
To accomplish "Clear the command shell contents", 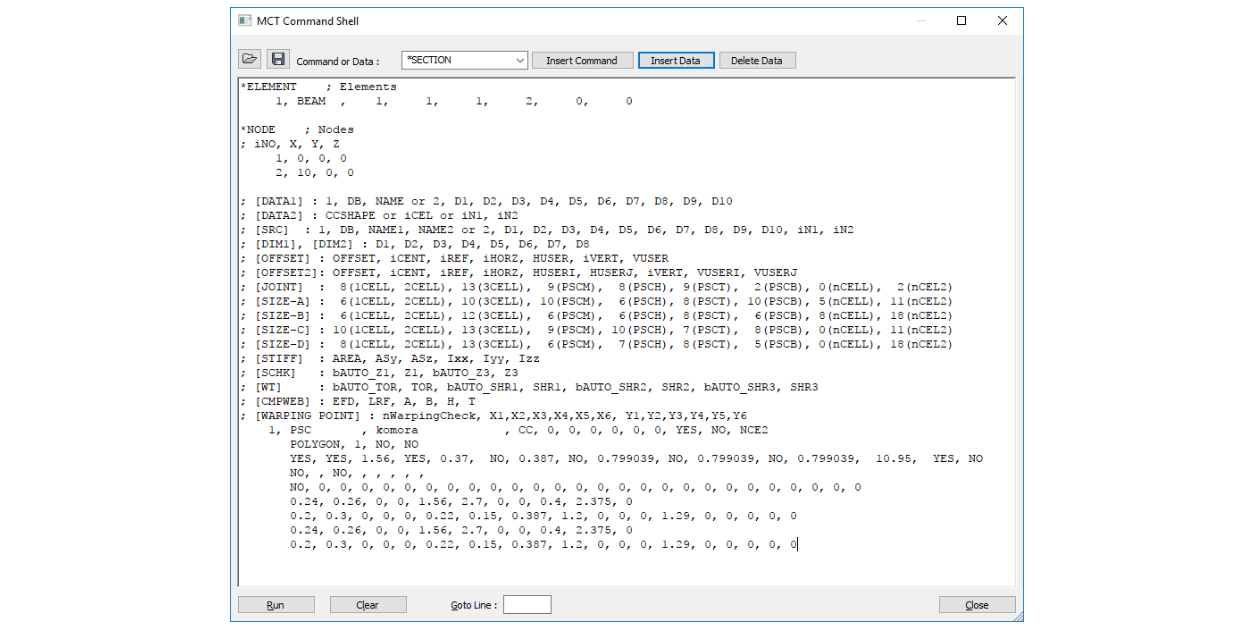I will pyautogui.click(x=368, y=605).
